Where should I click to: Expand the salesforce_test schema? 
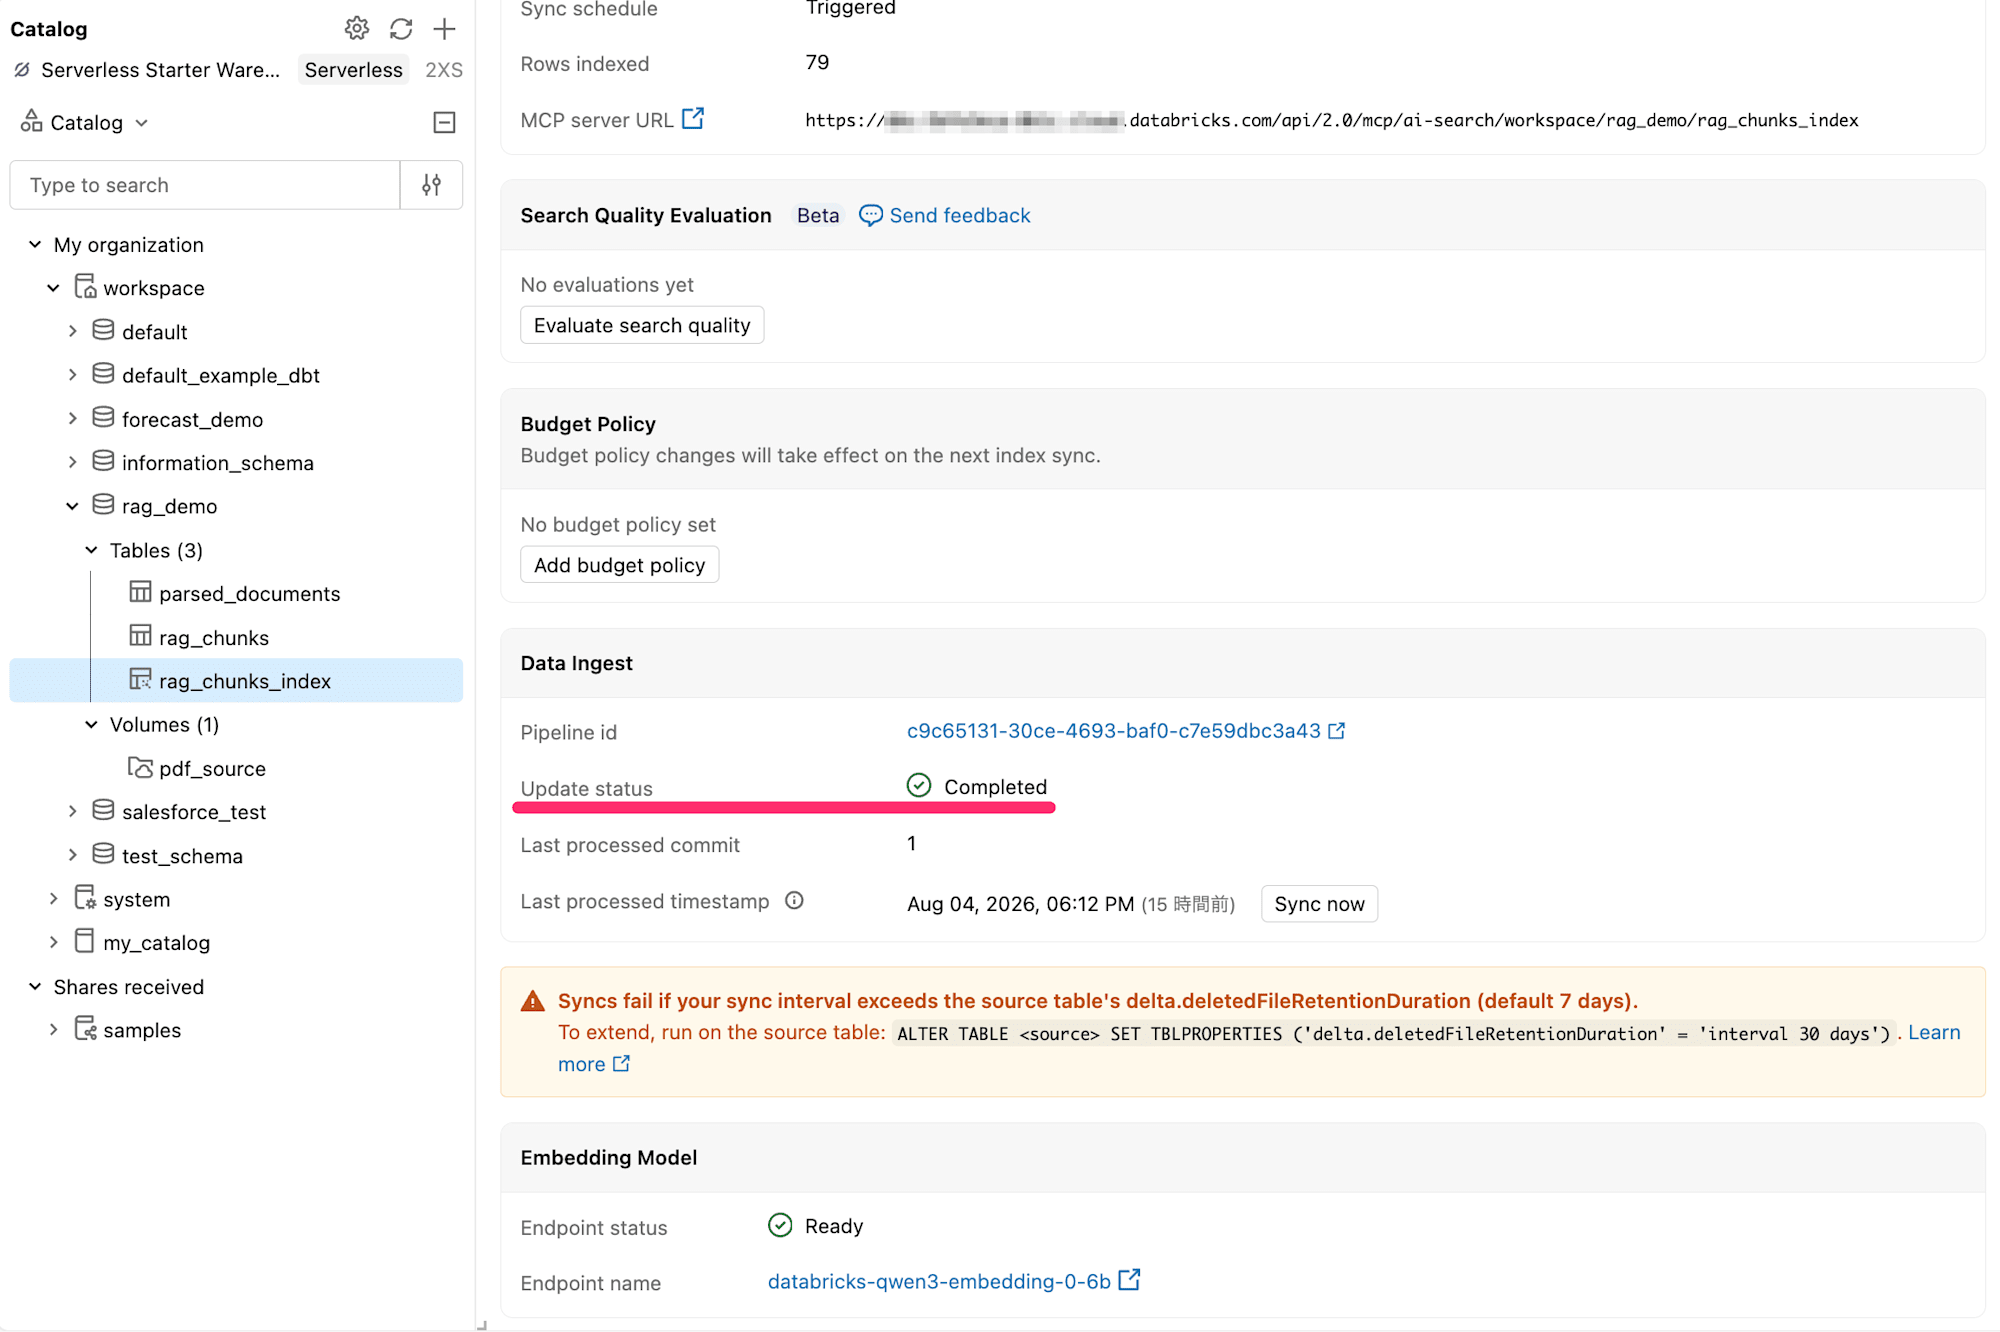72,811
